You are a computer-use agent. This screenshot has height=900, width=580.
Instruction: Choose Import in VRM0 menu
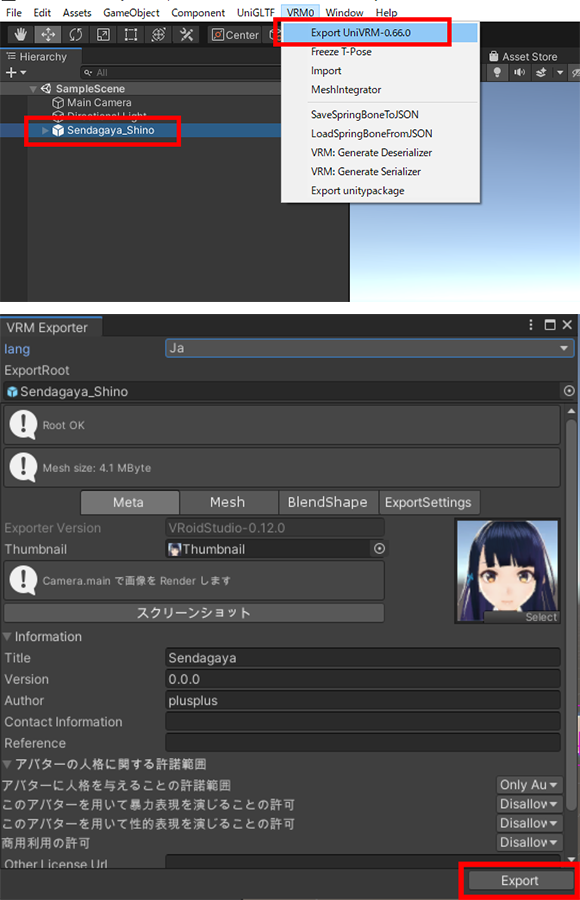pos(380,71)
